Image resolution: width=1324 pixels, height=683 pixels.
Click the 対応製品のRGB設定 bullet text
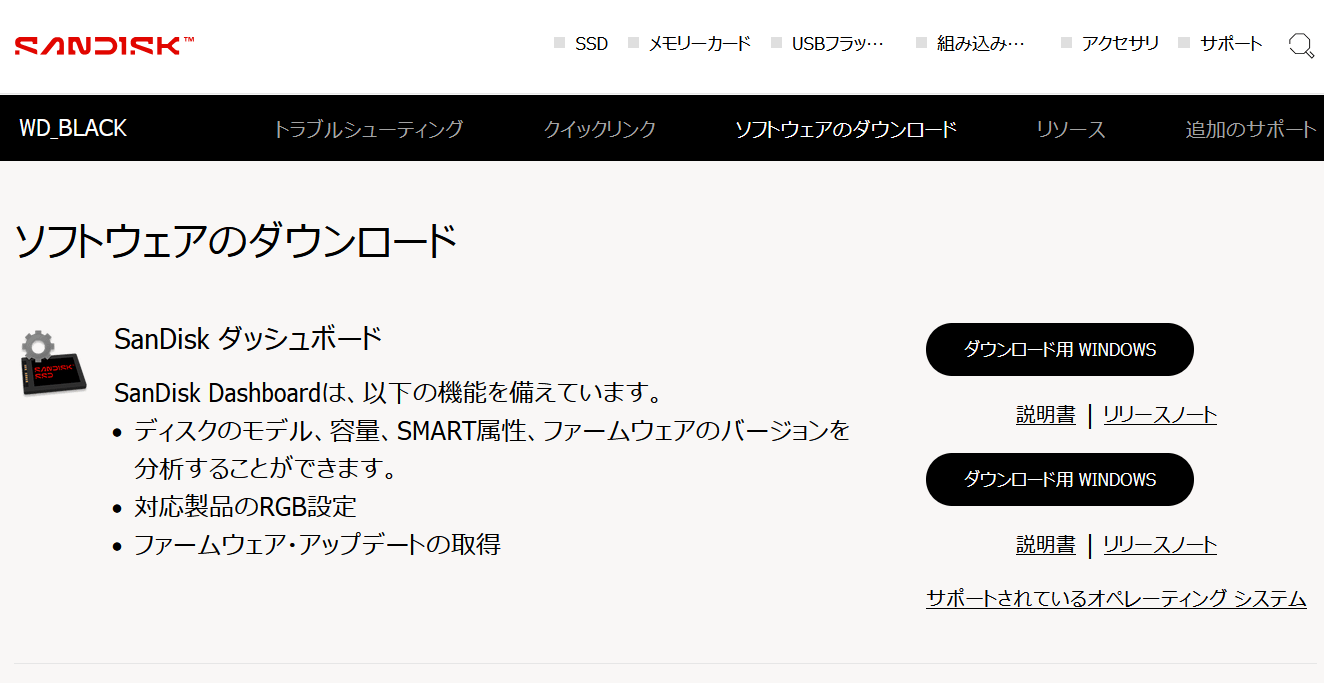[x=245, y=507]
